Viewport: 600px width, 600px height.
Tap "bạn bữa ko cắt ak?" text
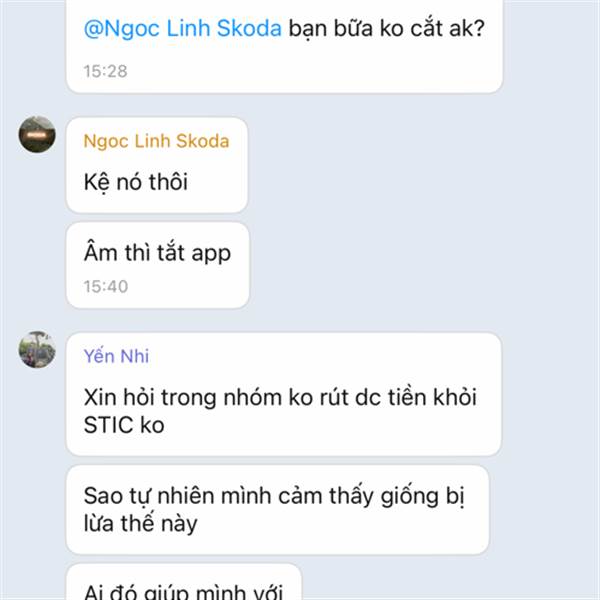point(386,28)
